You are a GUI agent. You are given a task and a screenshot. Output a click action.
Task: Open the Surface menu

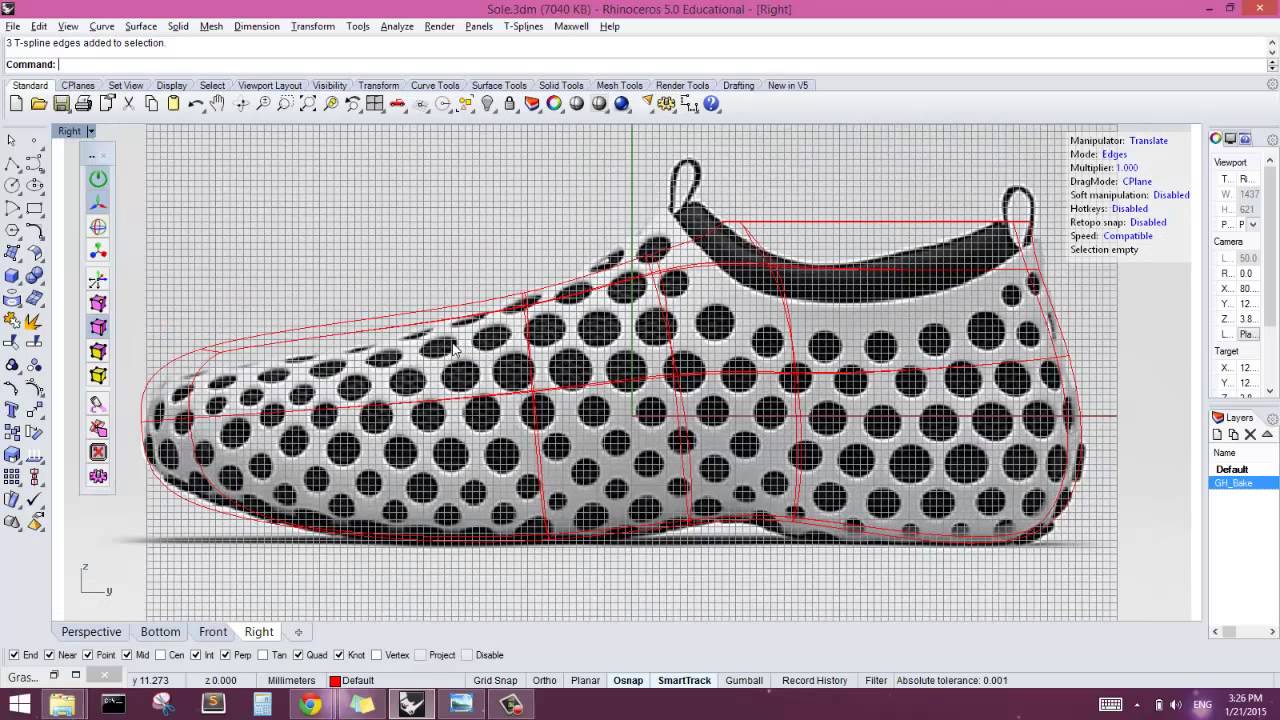[140, 26]
